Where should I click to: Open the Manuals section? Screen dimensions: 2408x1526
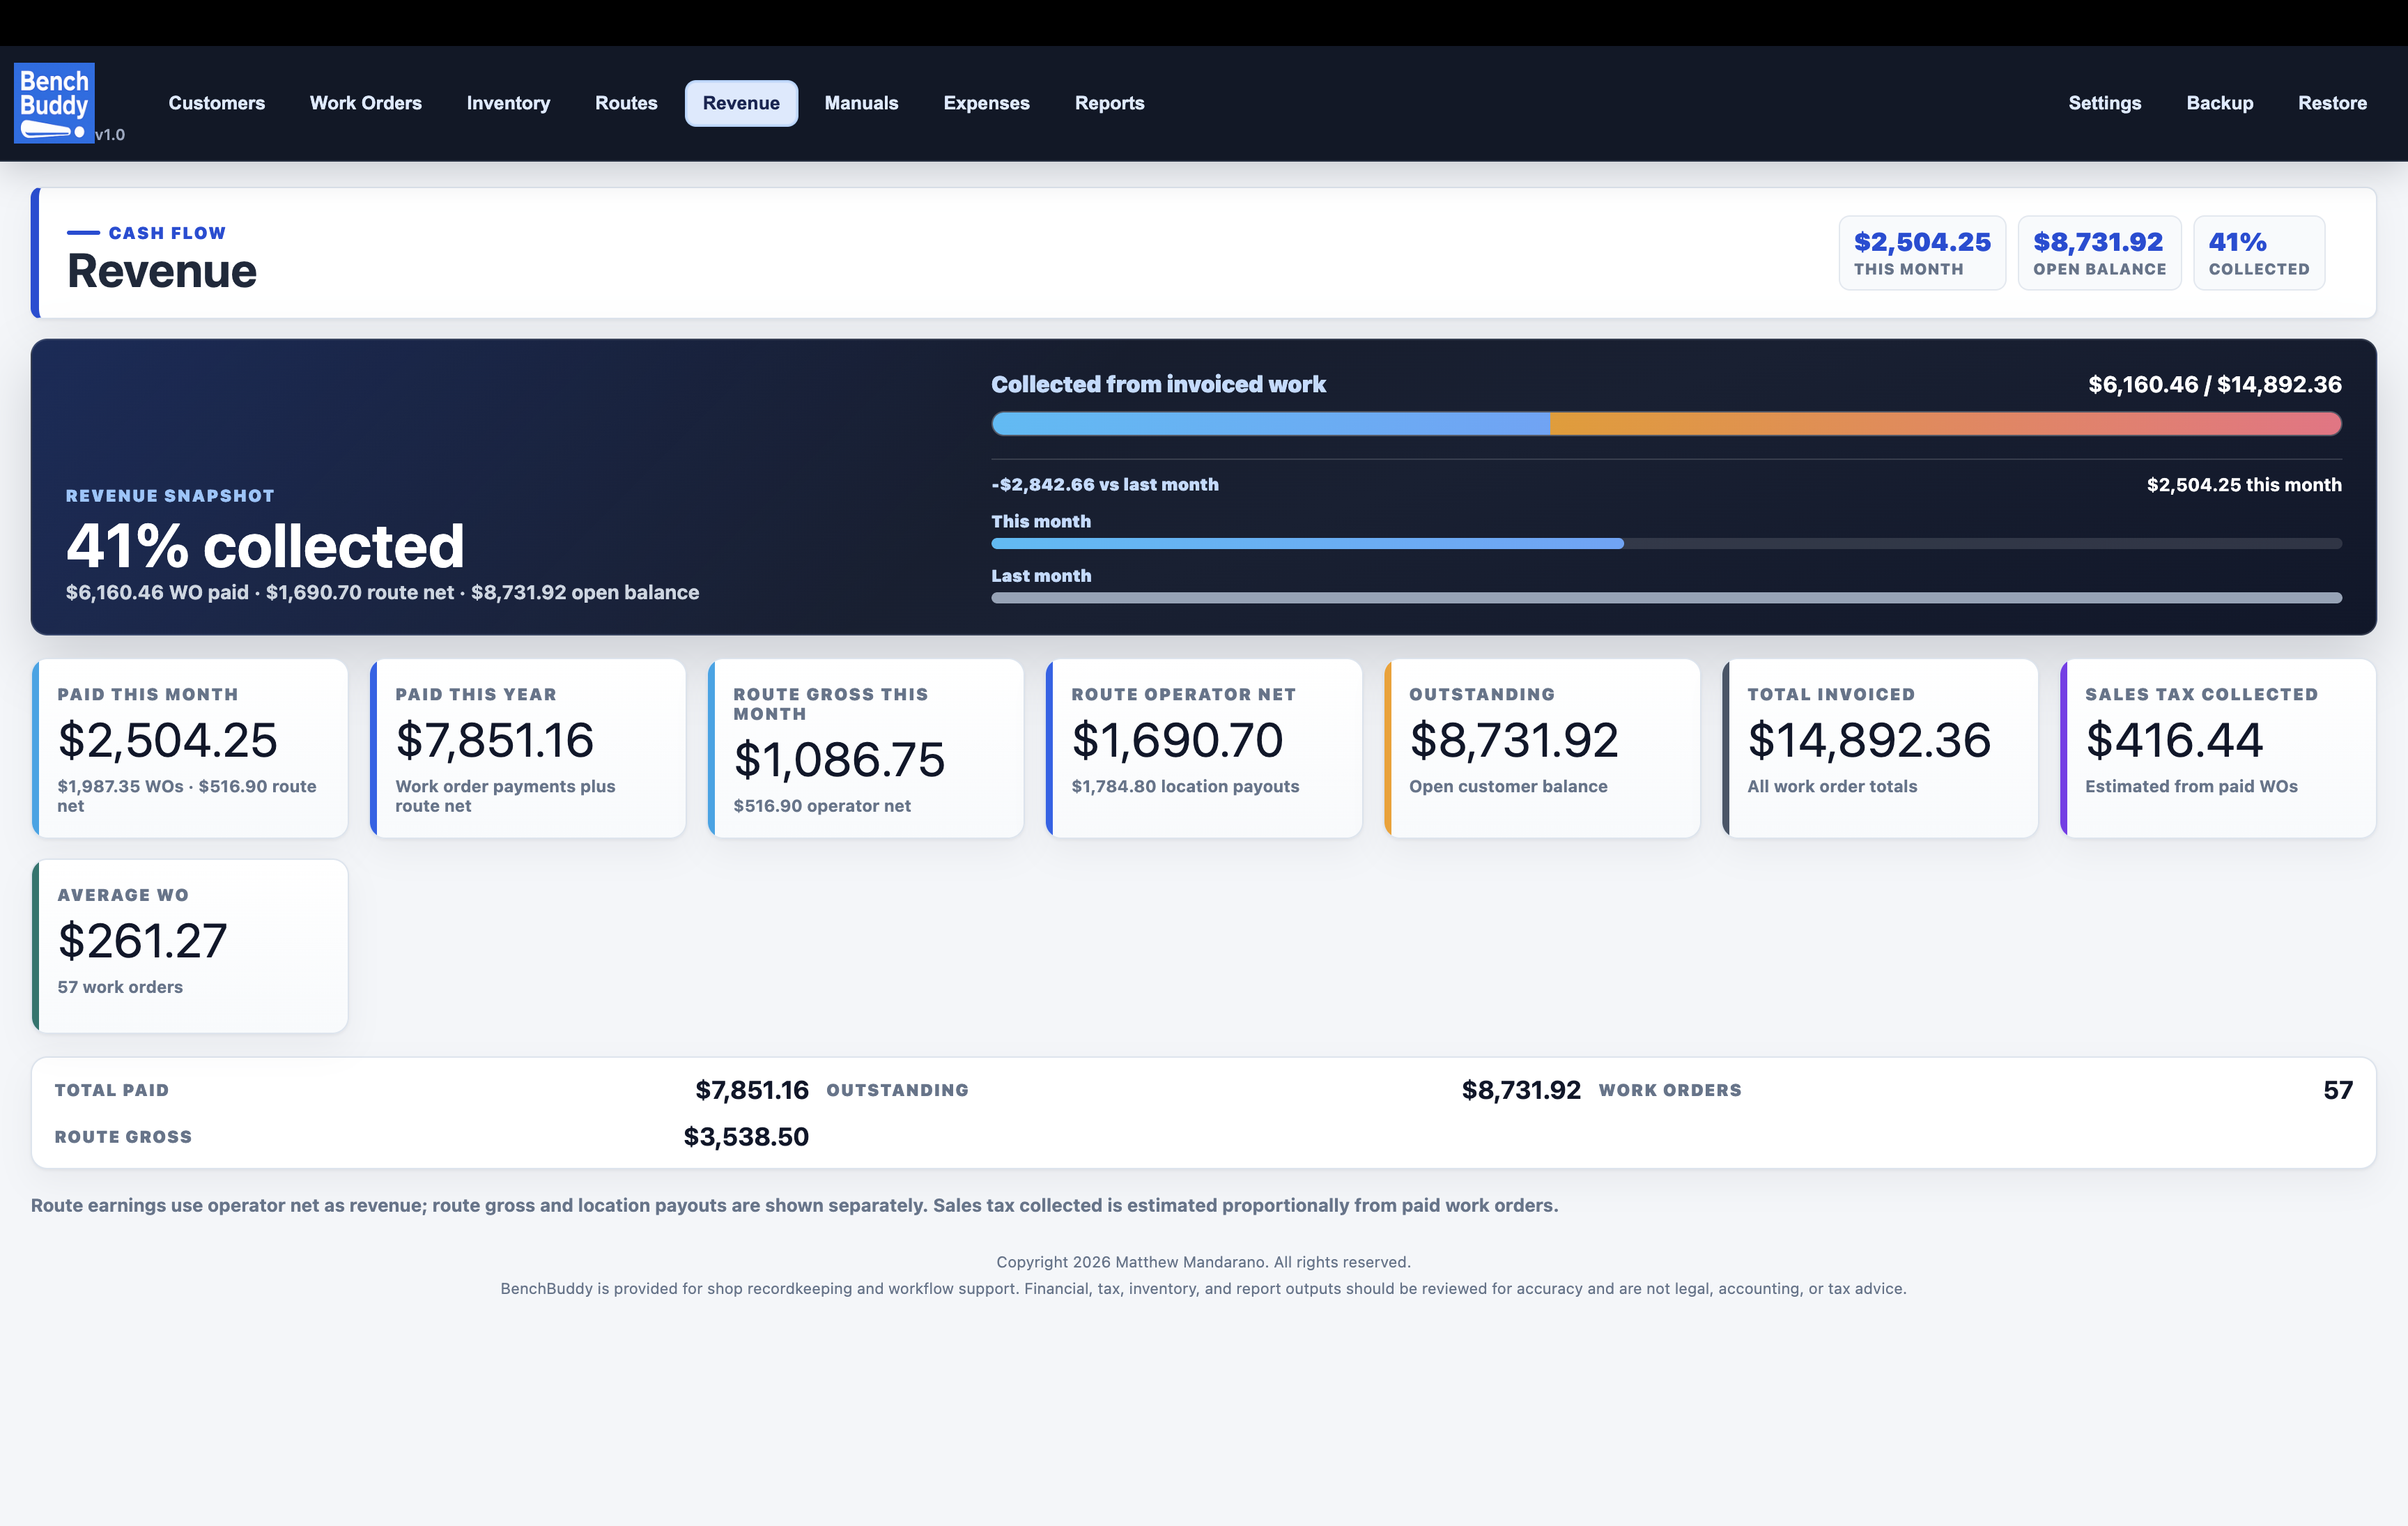(x=861, y=103)
